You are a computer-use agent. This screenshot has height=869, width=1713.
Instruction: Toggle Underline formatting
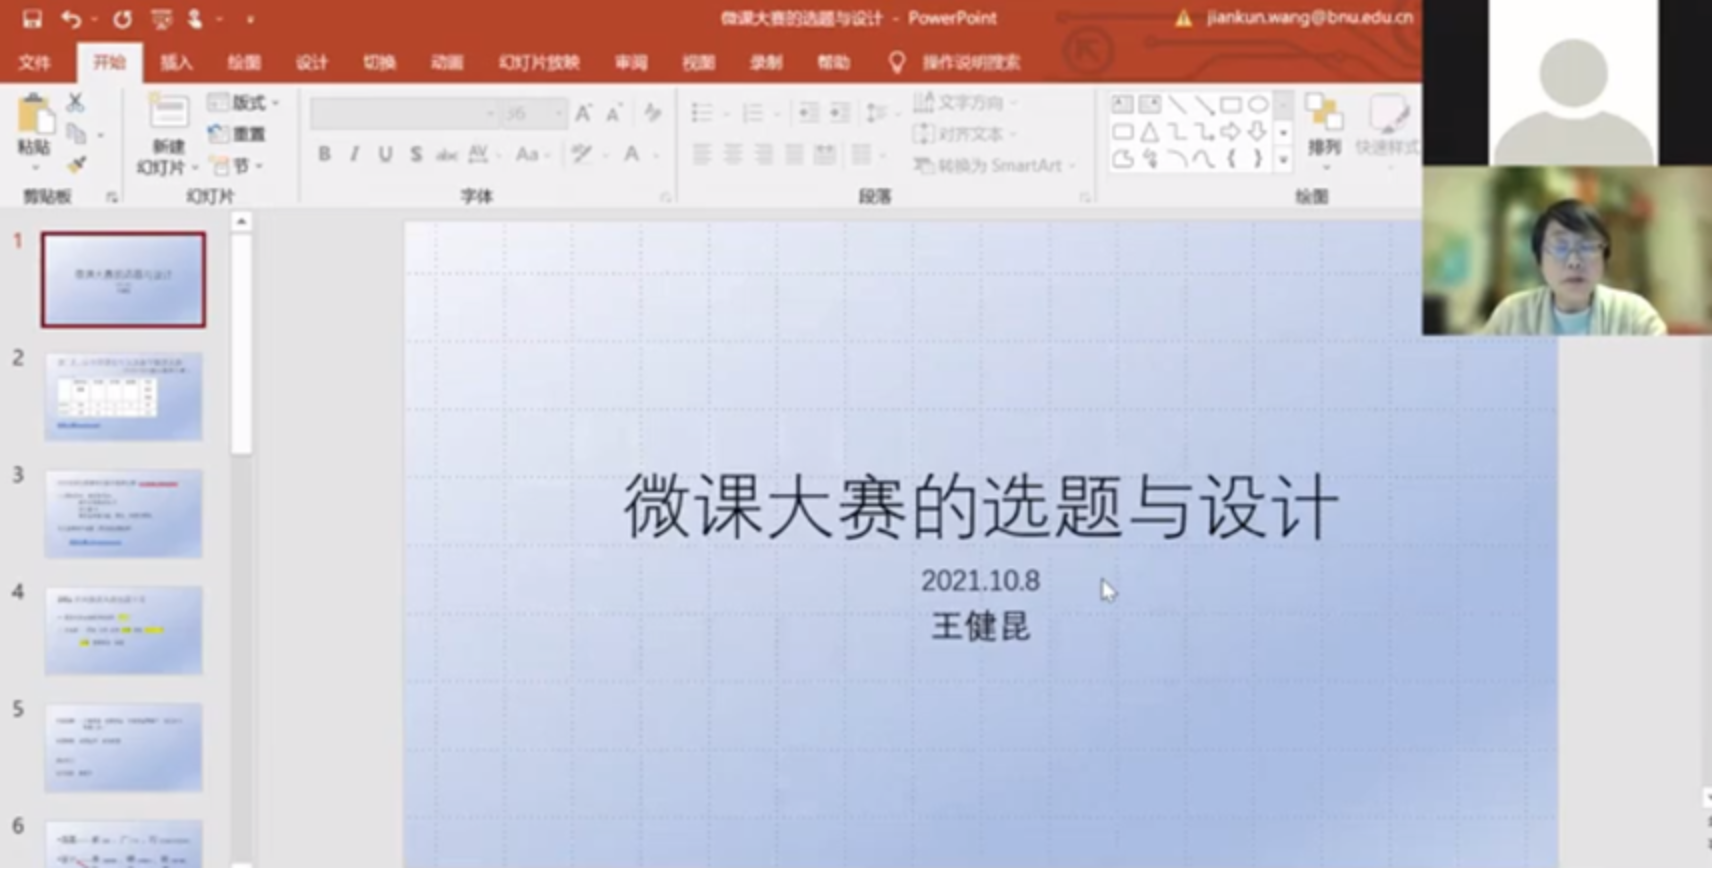(385, 154)
